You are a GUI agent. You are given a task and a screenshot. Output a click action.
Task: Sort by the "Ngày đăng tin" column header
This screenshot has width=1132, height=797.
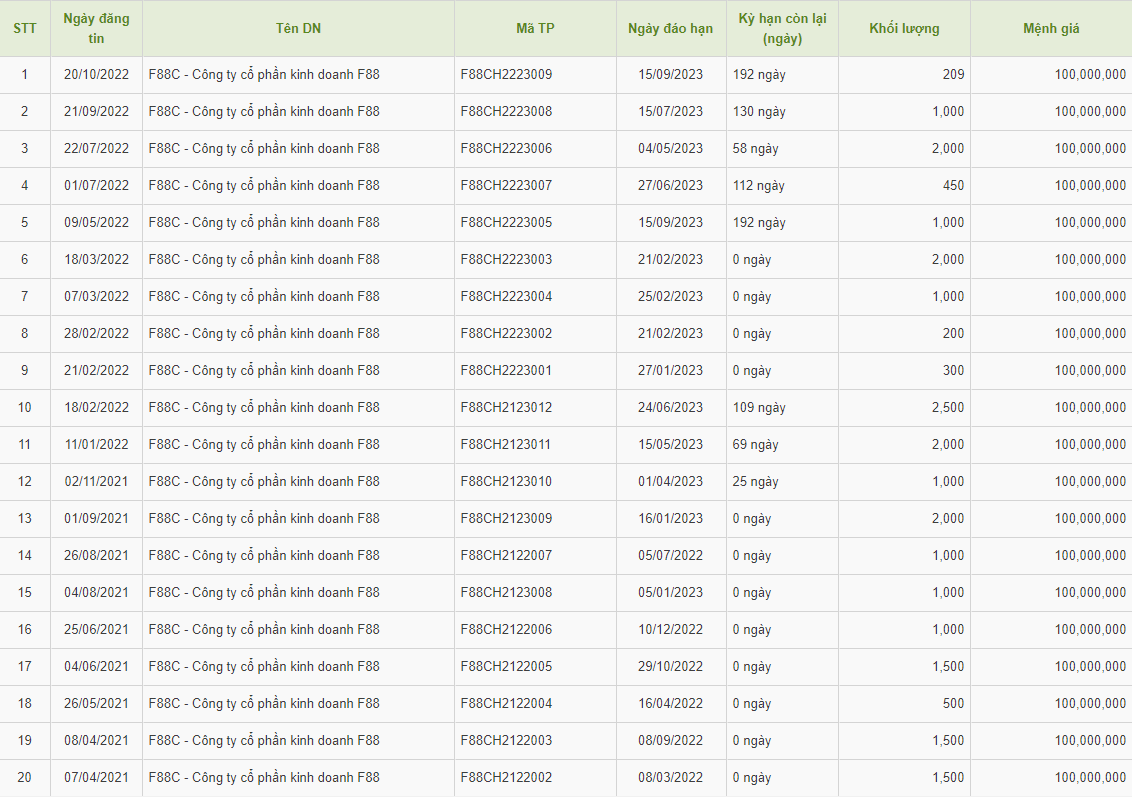pyautogui.click(x=96, y=28)
